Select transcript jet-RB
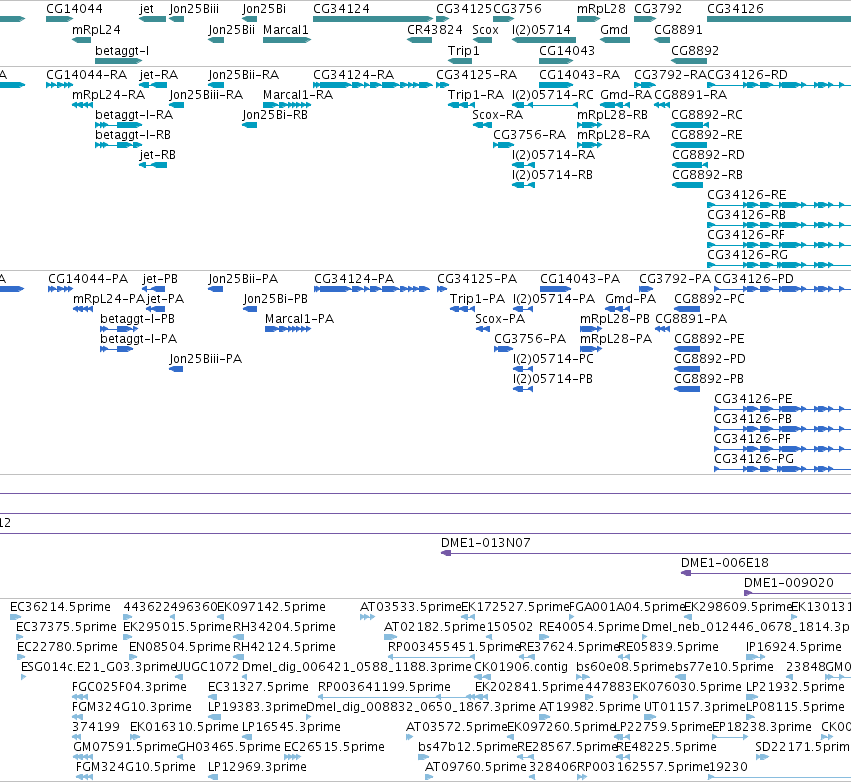851x782 pixels. (x=153, y=165)
